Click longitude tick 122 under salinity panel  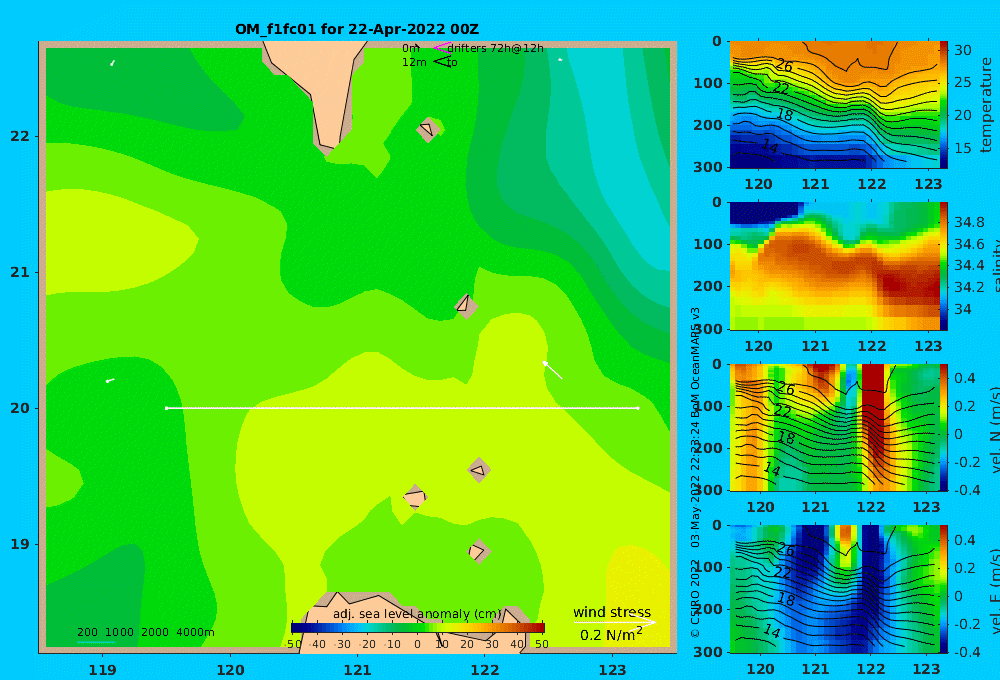pyautogui.click(x=872, y=346)
